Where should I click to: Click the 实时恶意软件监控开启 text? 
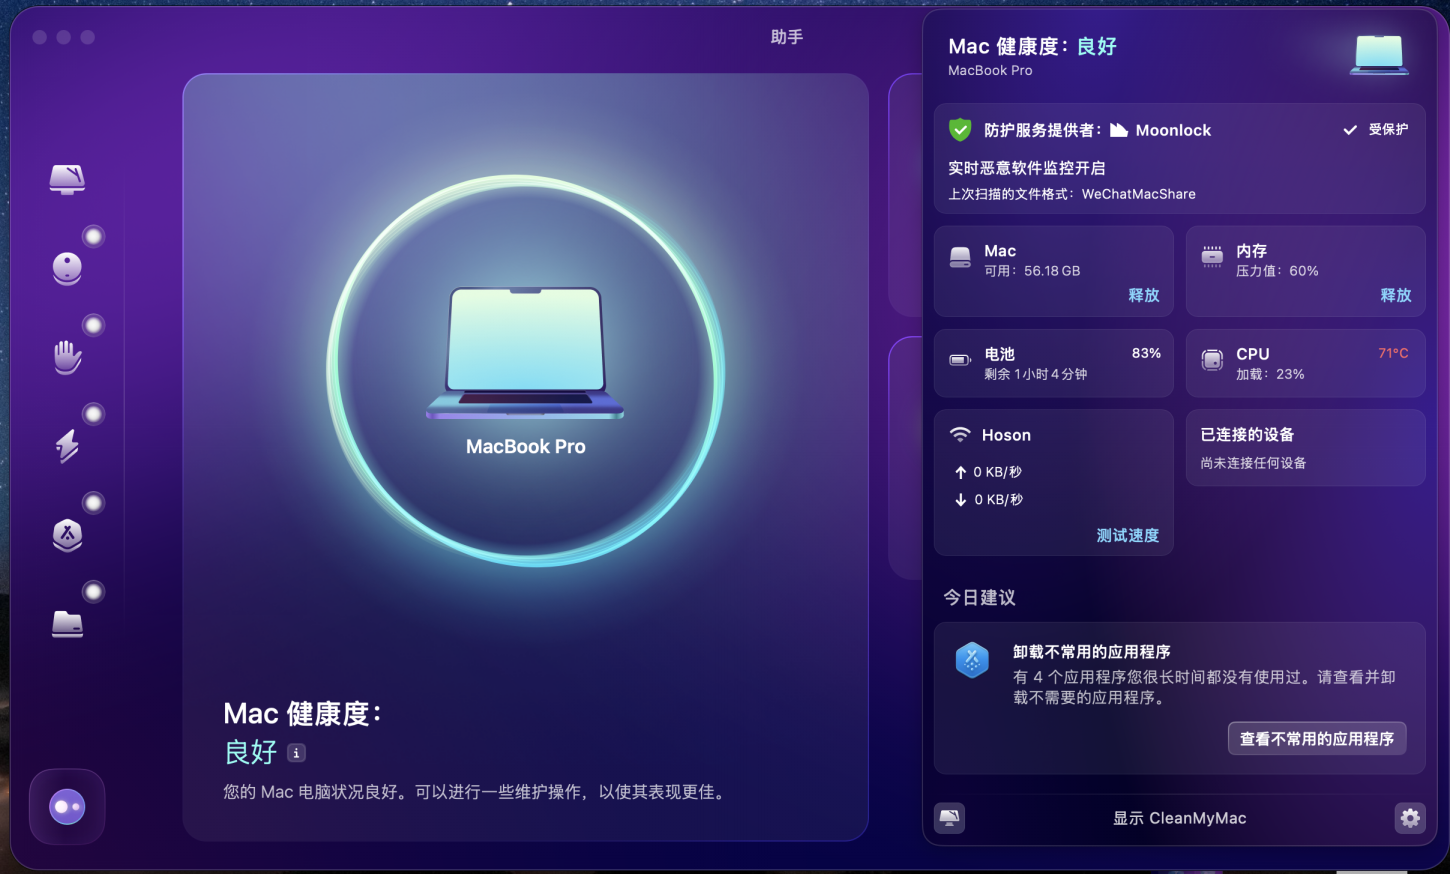pyautogui.click(x=1027, y=168)
